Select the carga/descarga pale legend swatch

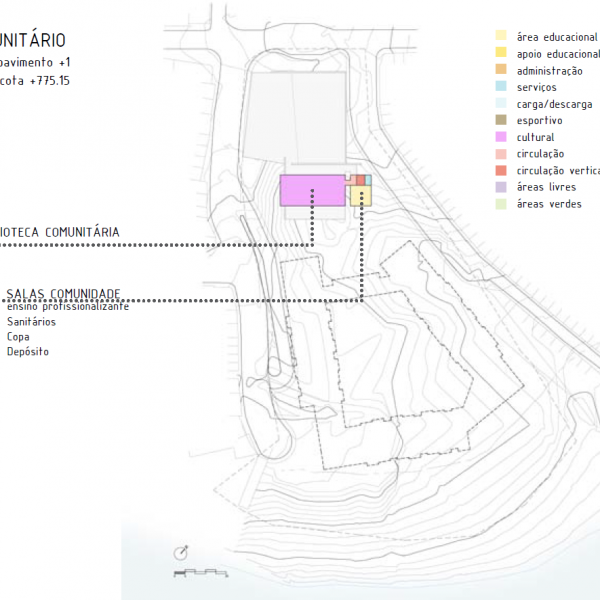pos(501,103)
